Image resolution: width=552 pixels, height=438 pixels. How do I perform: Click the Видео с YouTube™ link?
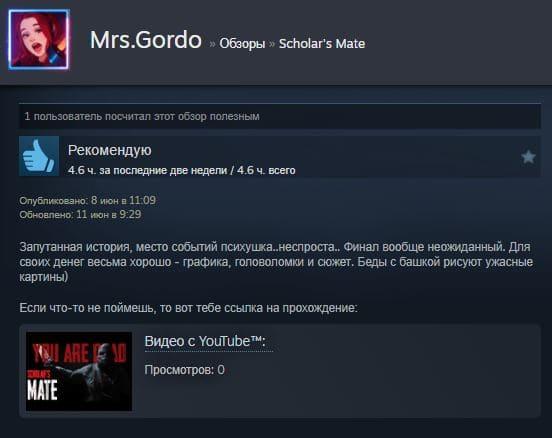tap(205, 341)
